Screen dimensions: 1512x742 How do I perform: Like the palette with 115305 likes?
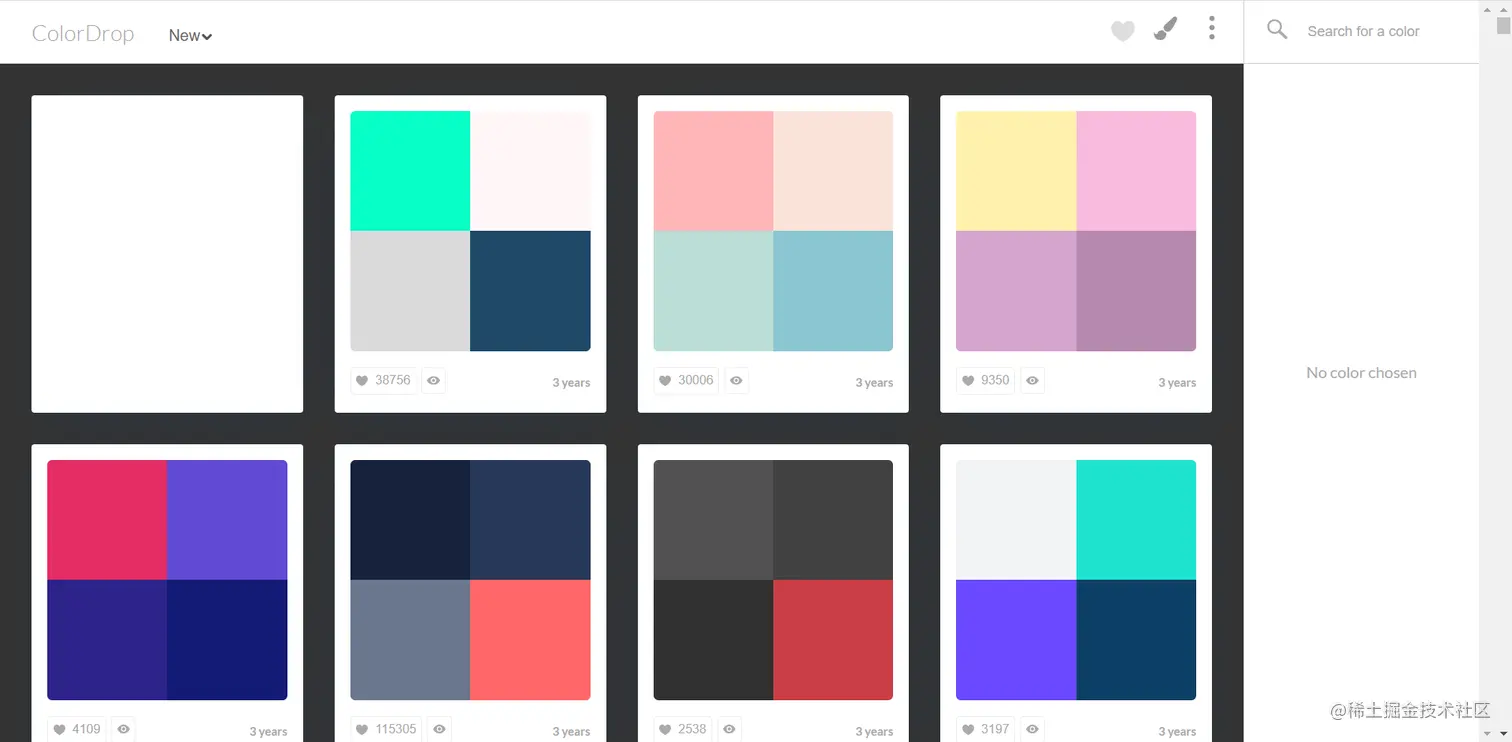click(x=386, y=729)
